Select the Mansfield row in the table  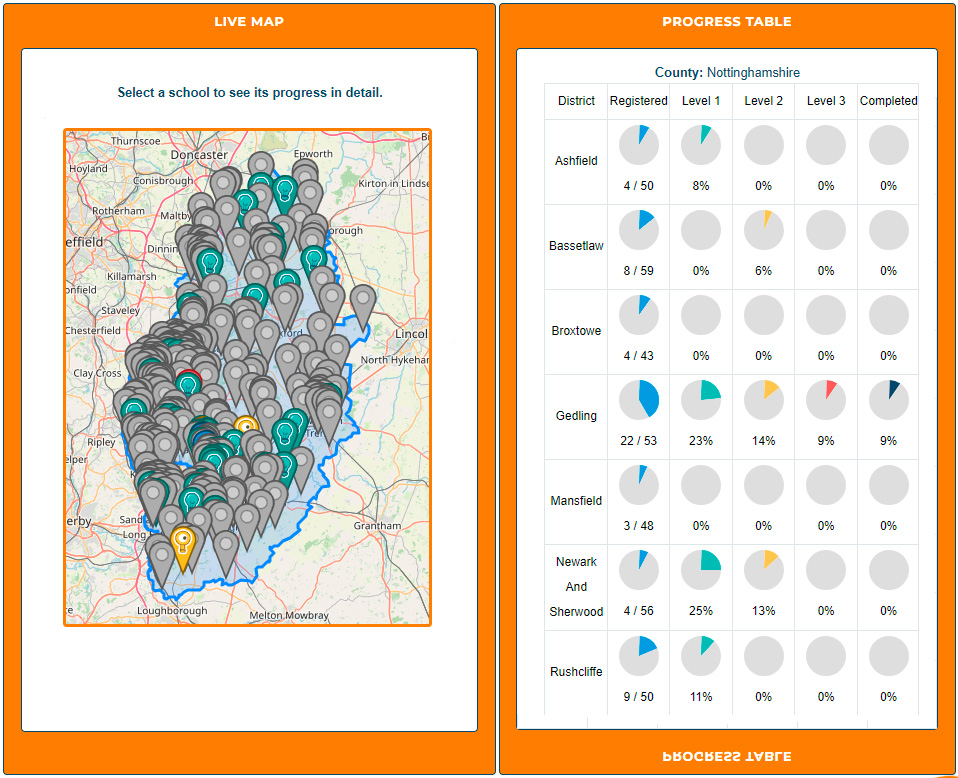[x=576, y=500]
